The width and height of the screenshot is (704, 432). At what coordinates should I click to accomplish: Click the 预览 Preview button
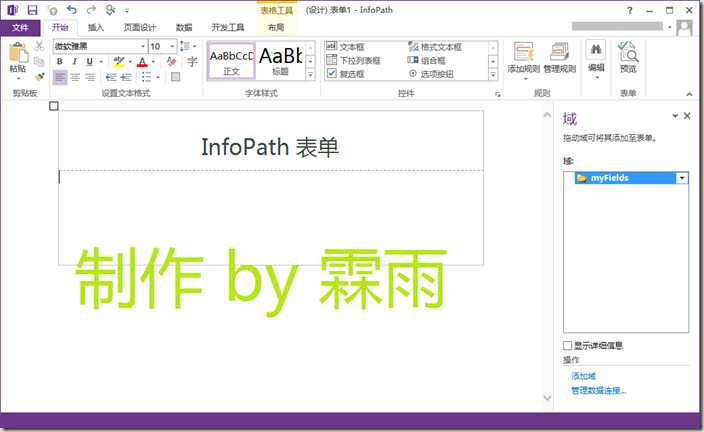628,57
